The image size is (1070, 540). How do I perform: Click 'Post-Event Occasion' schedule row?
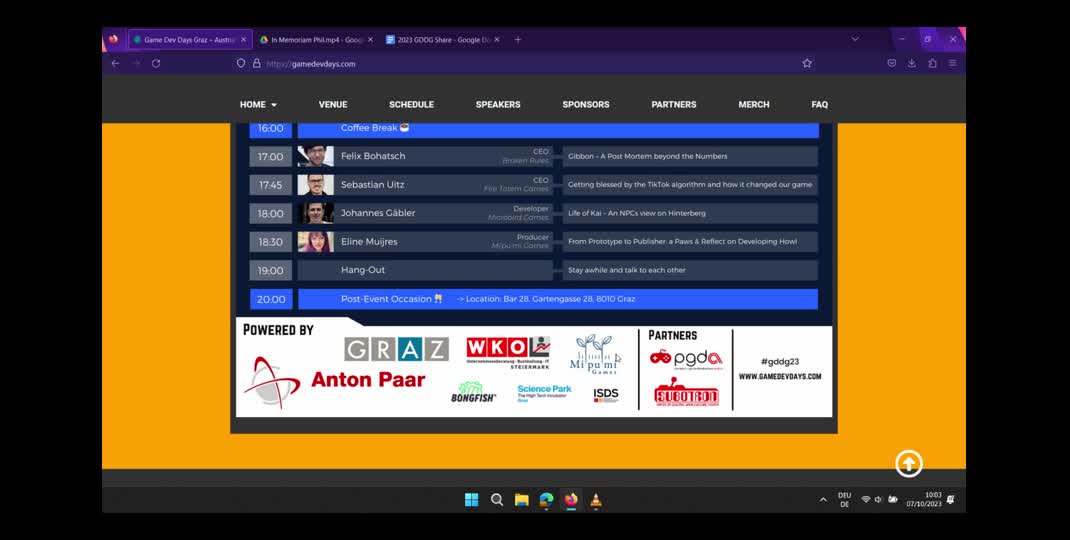point(558,299)
